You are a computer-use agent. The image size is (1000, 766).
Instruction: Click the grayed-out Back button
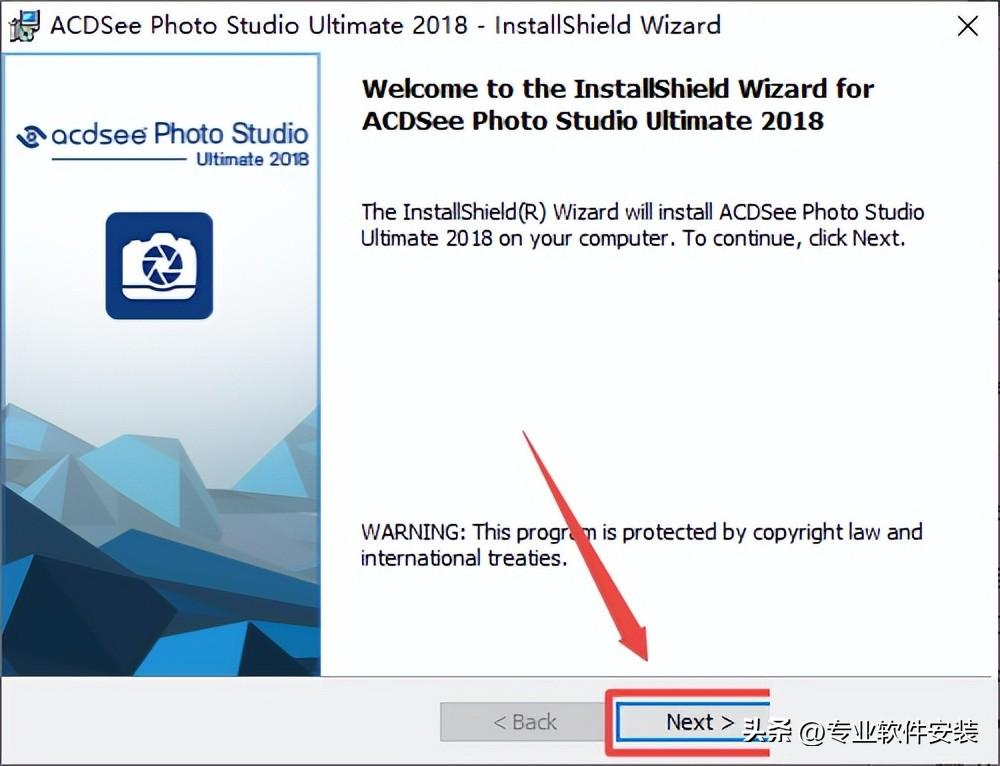pyautogui.click(x=524, y=722)
